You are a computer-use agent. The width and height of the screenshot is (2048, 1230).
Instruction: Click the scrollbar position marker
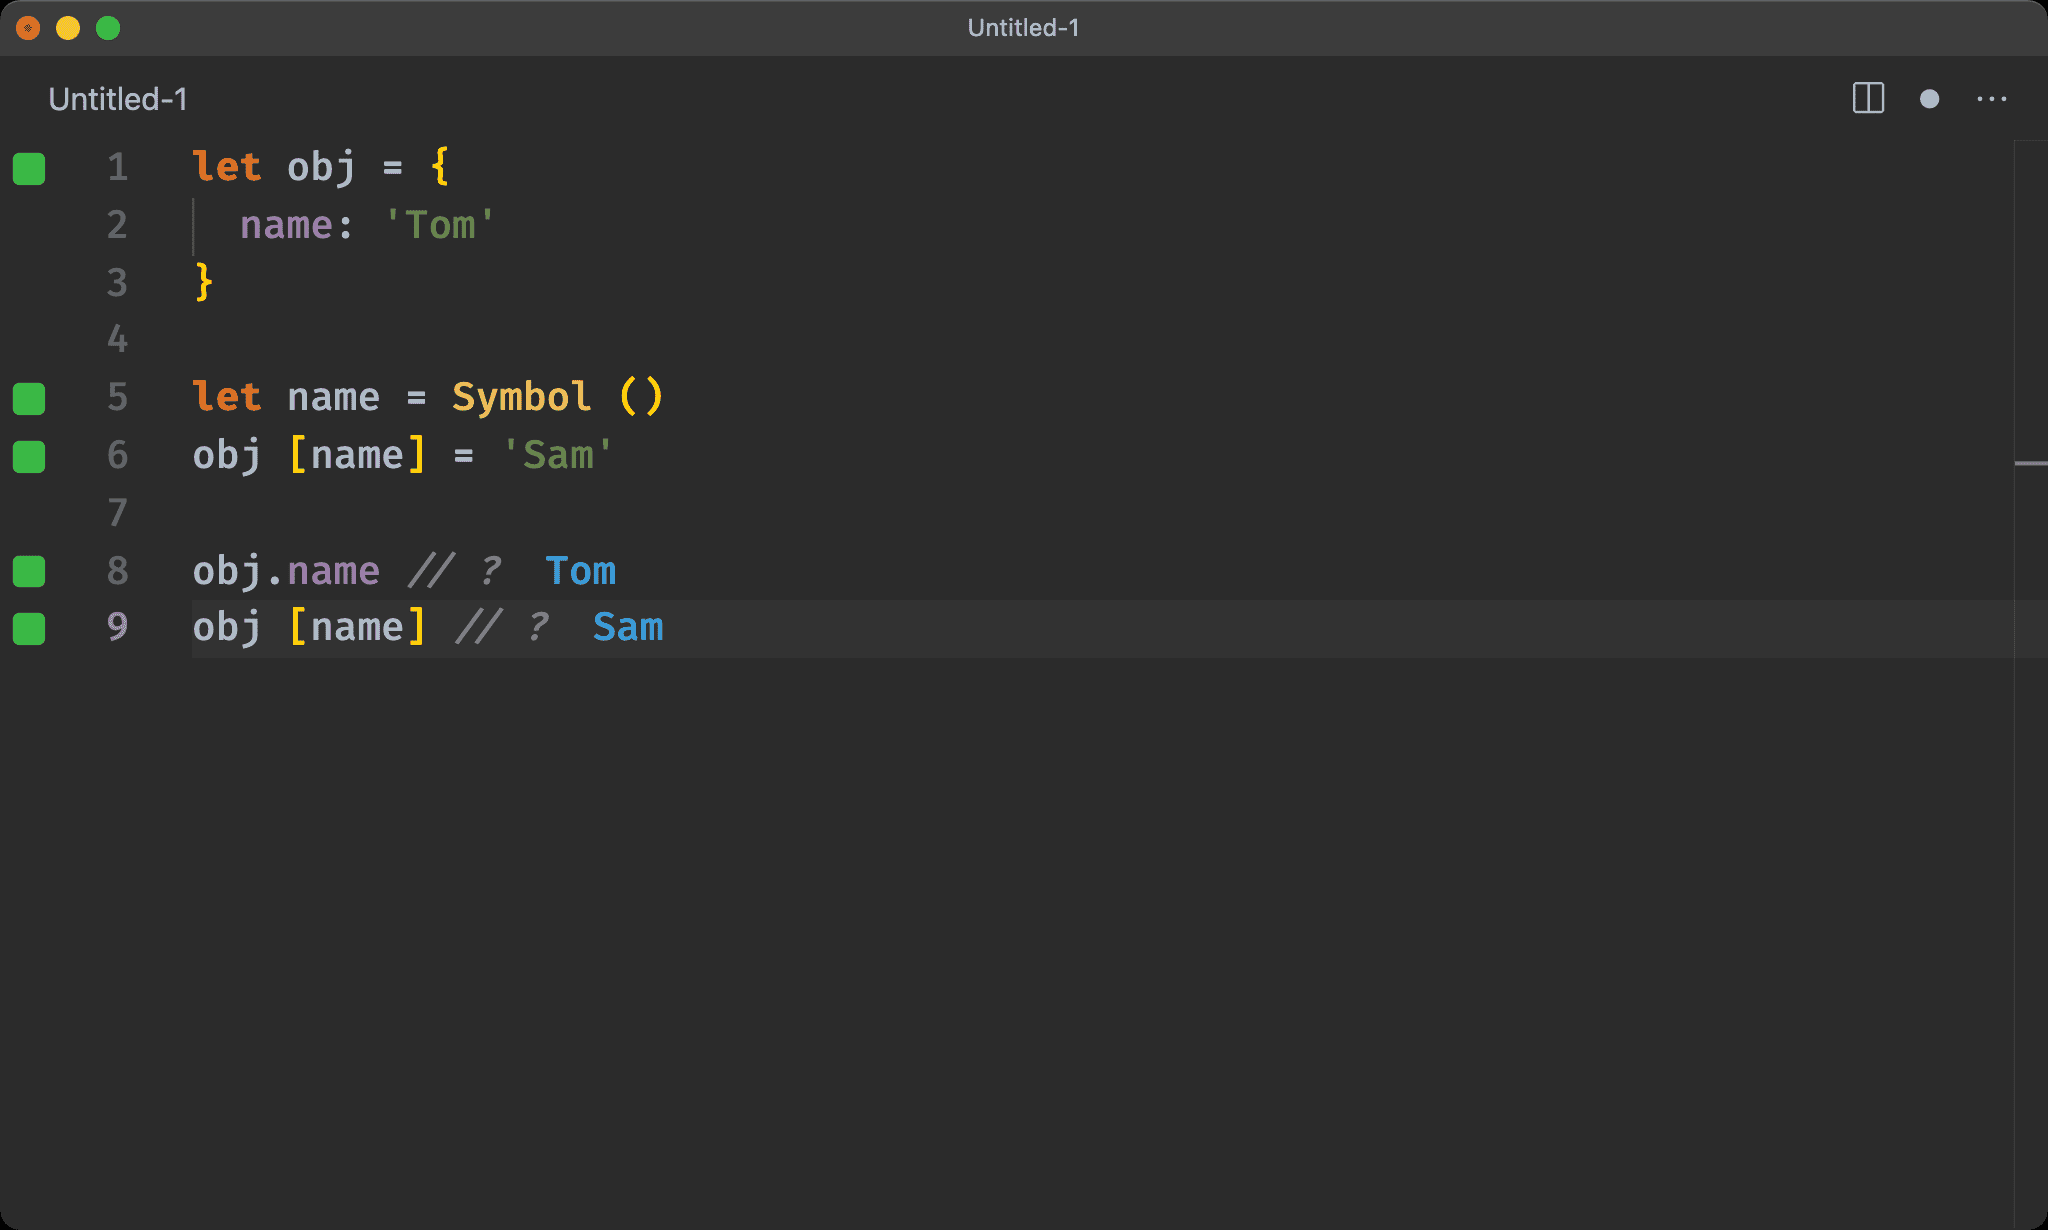pos(2030,463)
